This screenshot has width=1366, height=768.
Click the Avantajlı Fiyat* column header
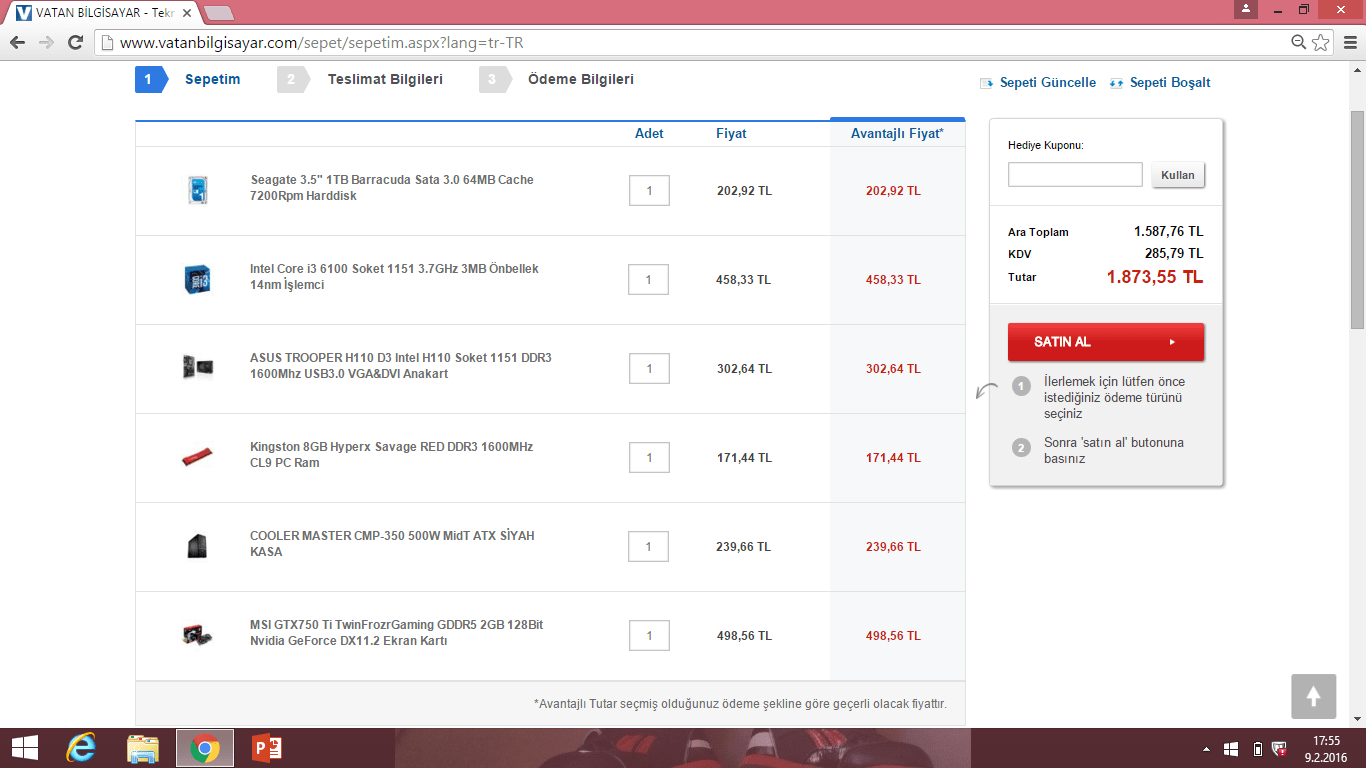click(x=897, y=134)
